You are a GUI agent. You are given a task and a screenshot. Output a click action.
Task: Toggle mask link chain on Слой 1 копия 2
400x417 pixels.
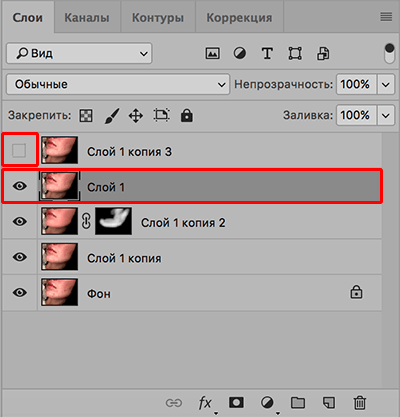tap(86, 221)
